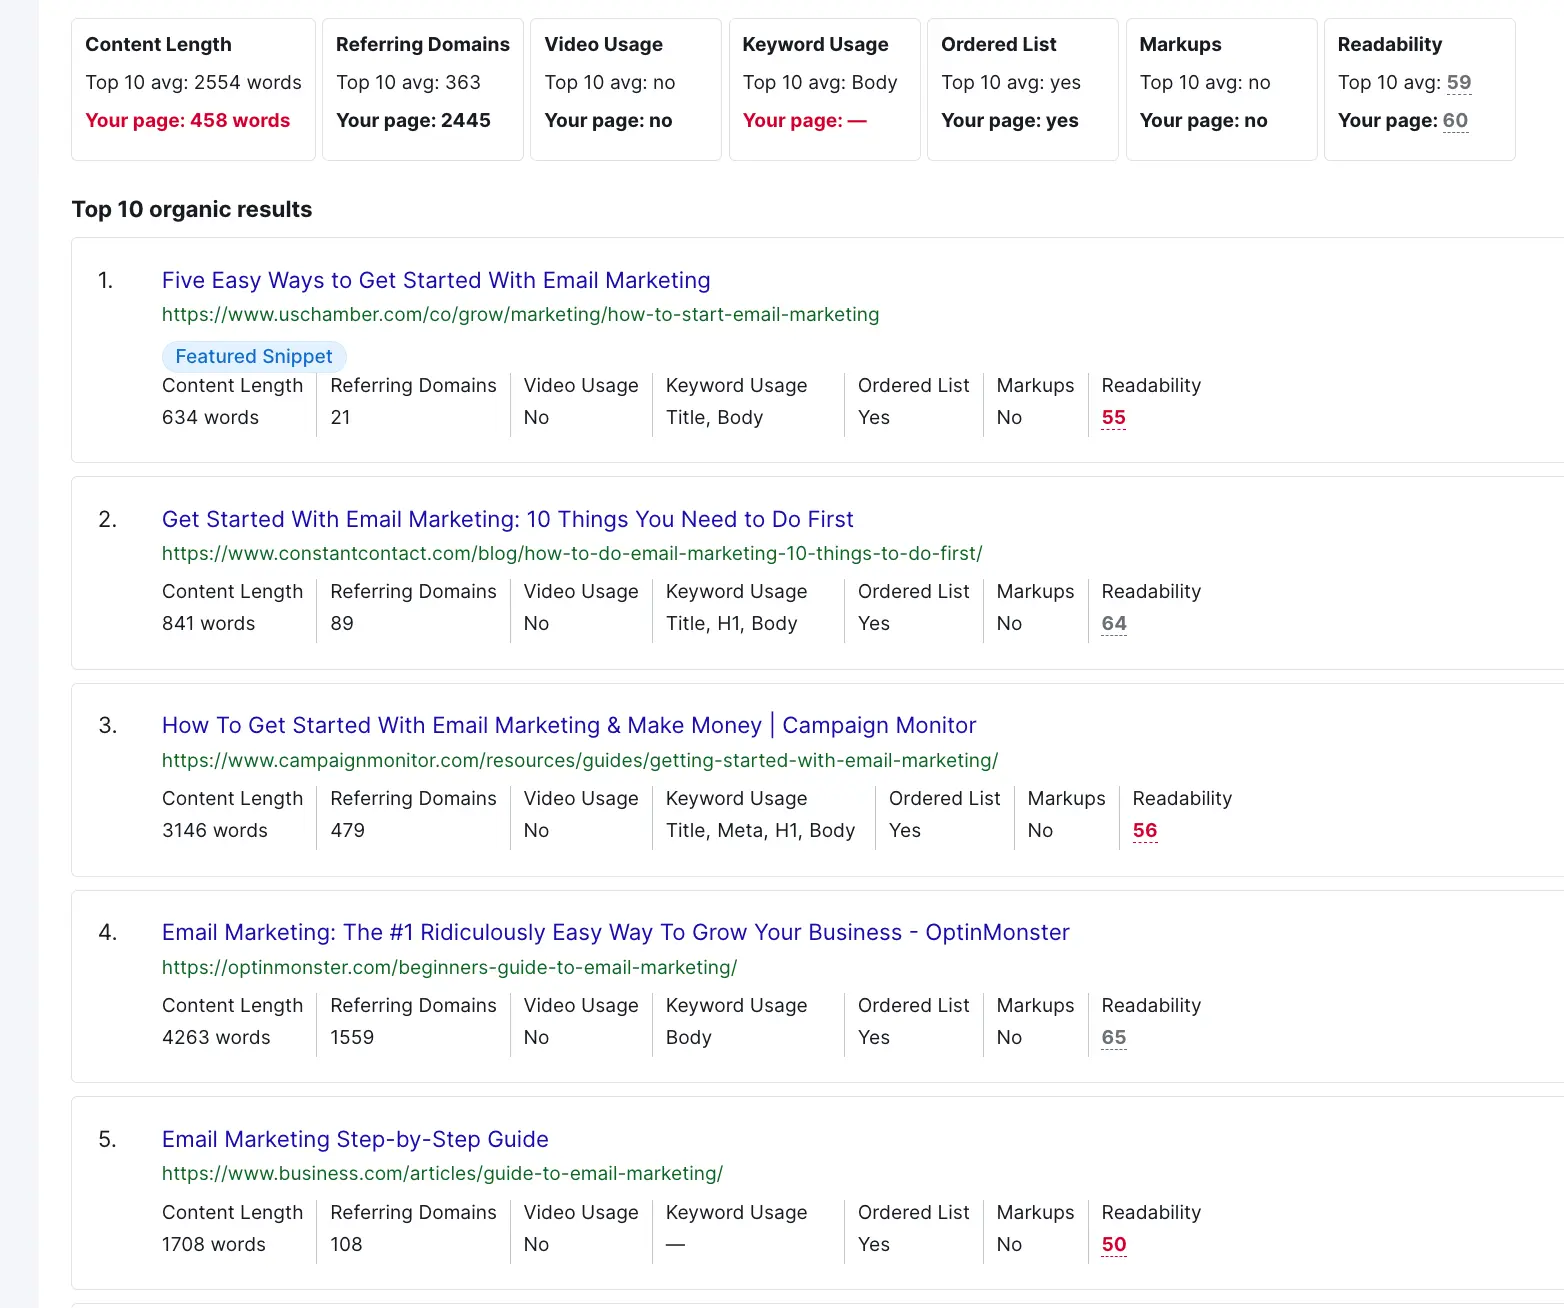This screenshot has width=1564, height=1308.
Task: Click readability score 50 of the fifth result
Action: (1113, 1245)
